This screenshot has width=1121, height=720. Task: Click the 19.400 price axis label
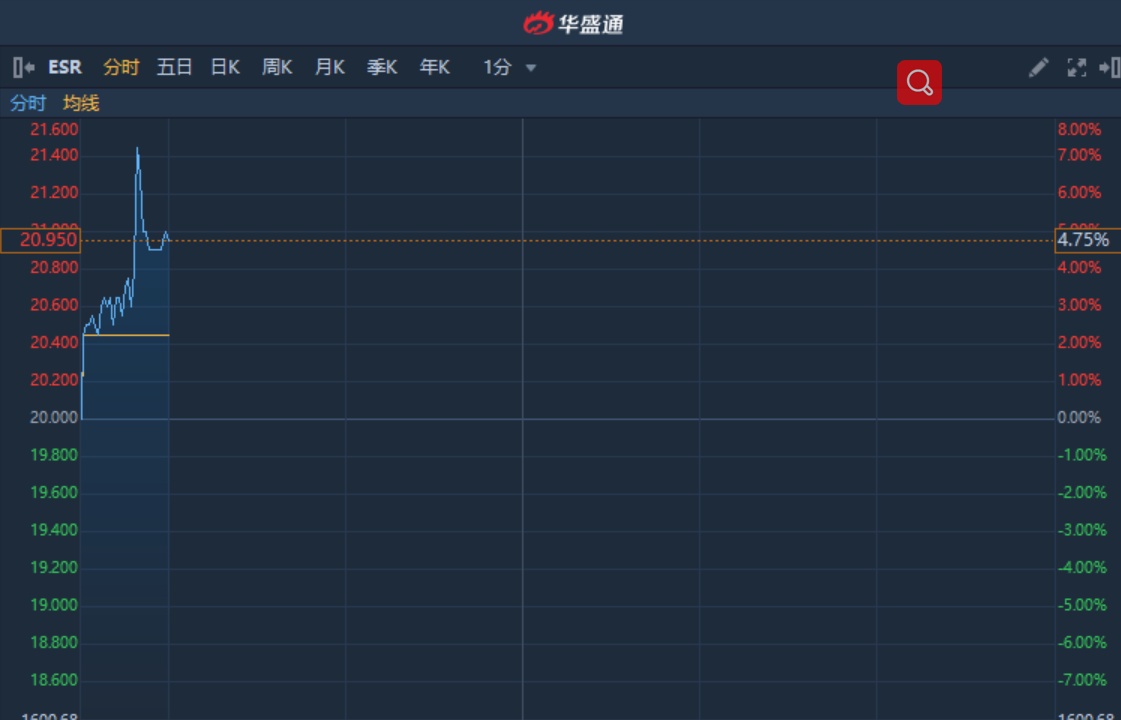point(54,530)
